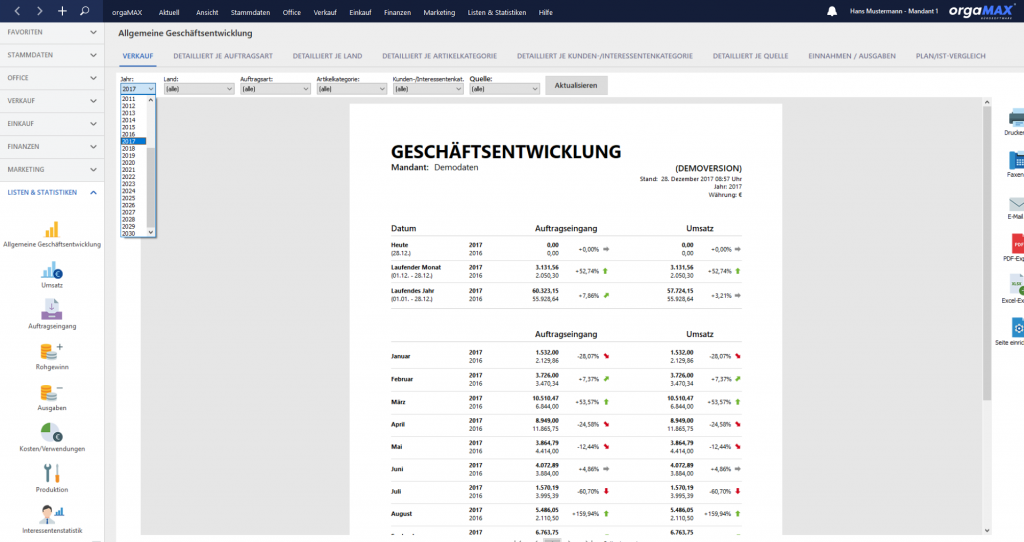The height and width of the screenshot is (542, 1024).
Task: Expand the Marketing sidebar section
Action: [x=52, y=169]
